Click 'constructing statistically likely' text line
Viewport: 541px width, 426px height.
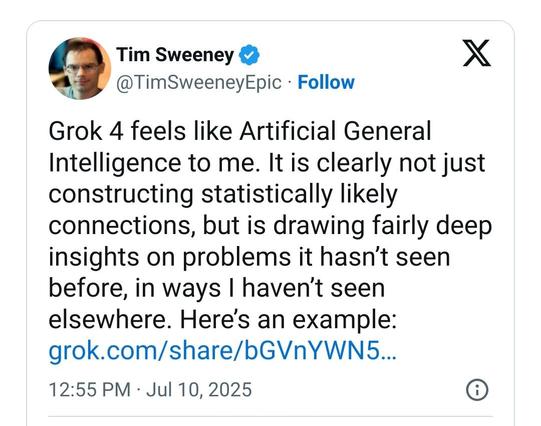[223, 195]
